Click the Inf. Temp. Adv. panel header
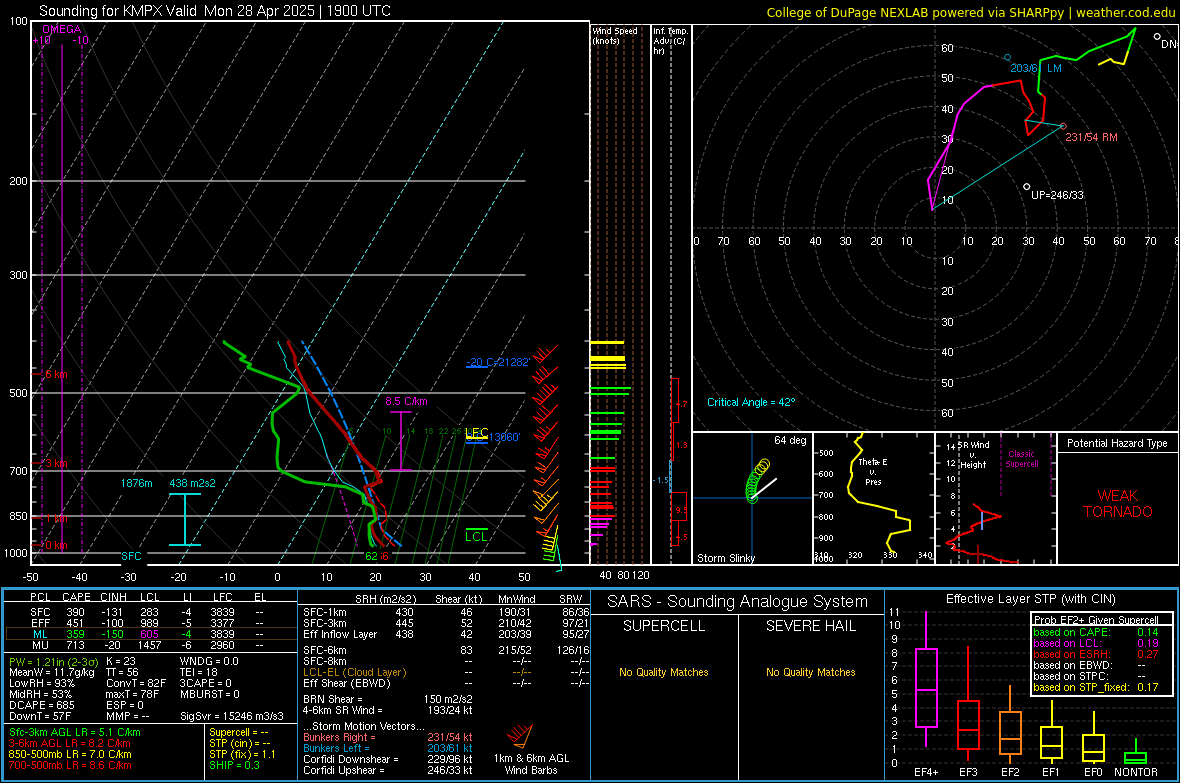The image size is (1180, 783). pos(670,41)
